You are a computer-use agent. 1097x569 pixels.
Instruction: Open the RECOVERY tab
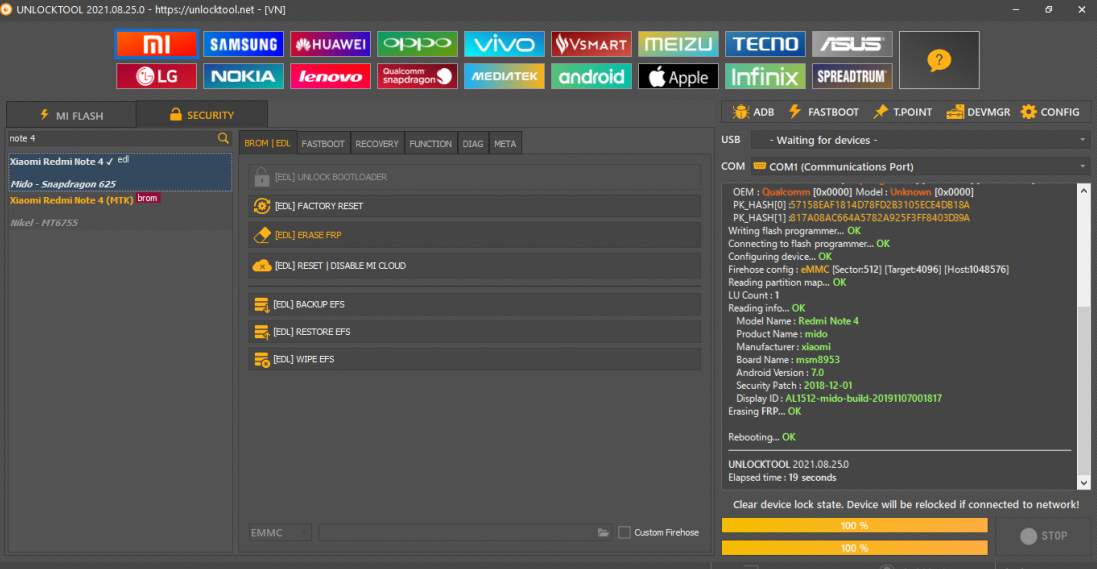pos(377,143)
